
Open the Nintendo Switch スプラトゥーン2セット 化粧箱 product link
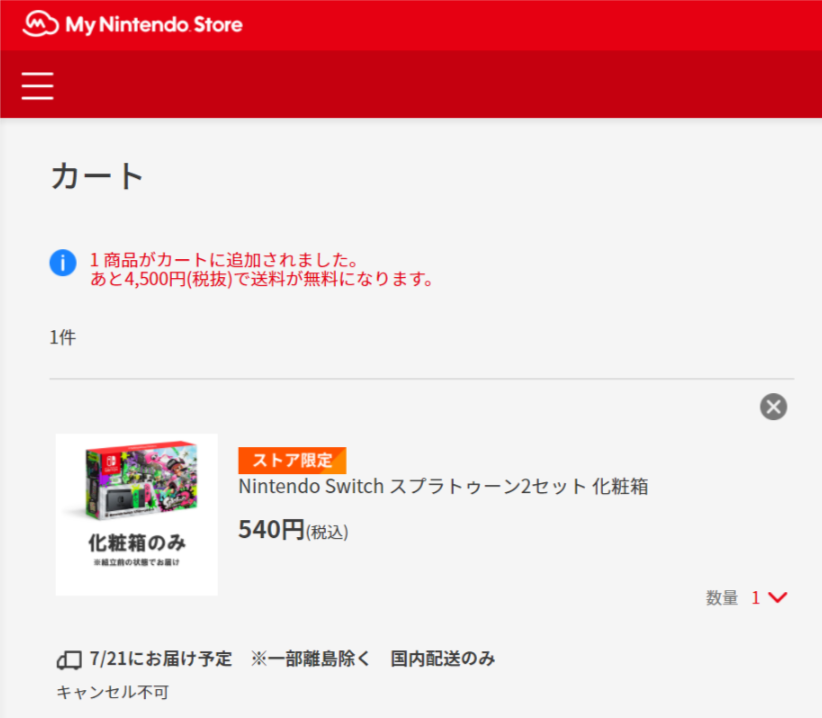coord(444,486)
